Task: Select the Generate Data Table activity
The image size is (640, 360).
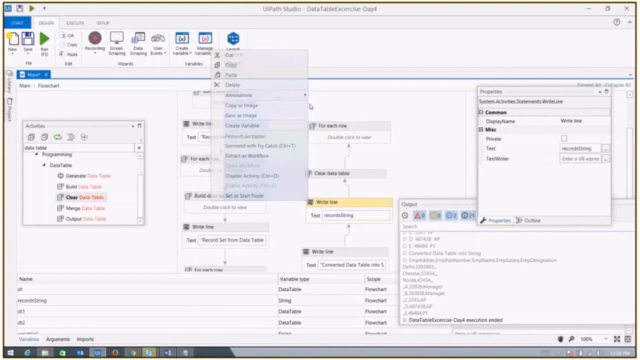Action: (84, 176)
